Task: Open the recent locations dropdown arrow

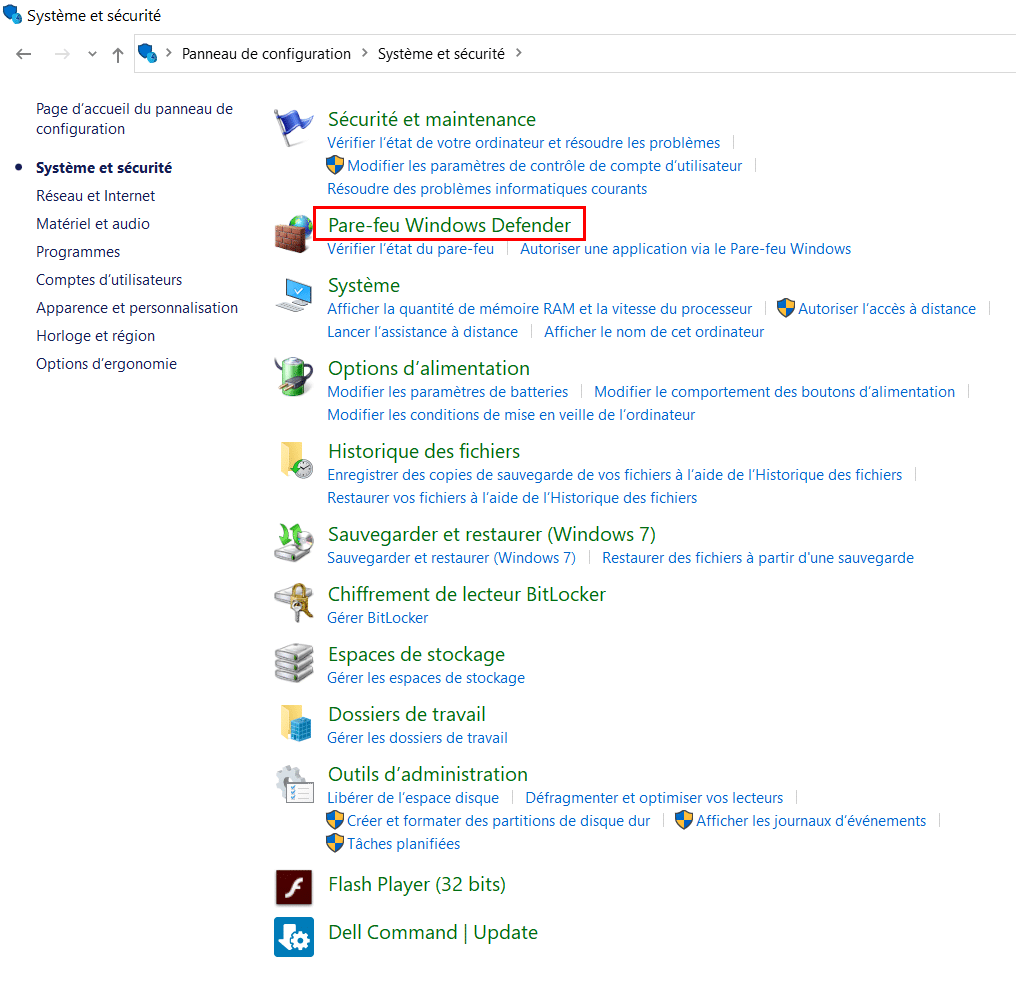Action: click(x=92, y=54)
